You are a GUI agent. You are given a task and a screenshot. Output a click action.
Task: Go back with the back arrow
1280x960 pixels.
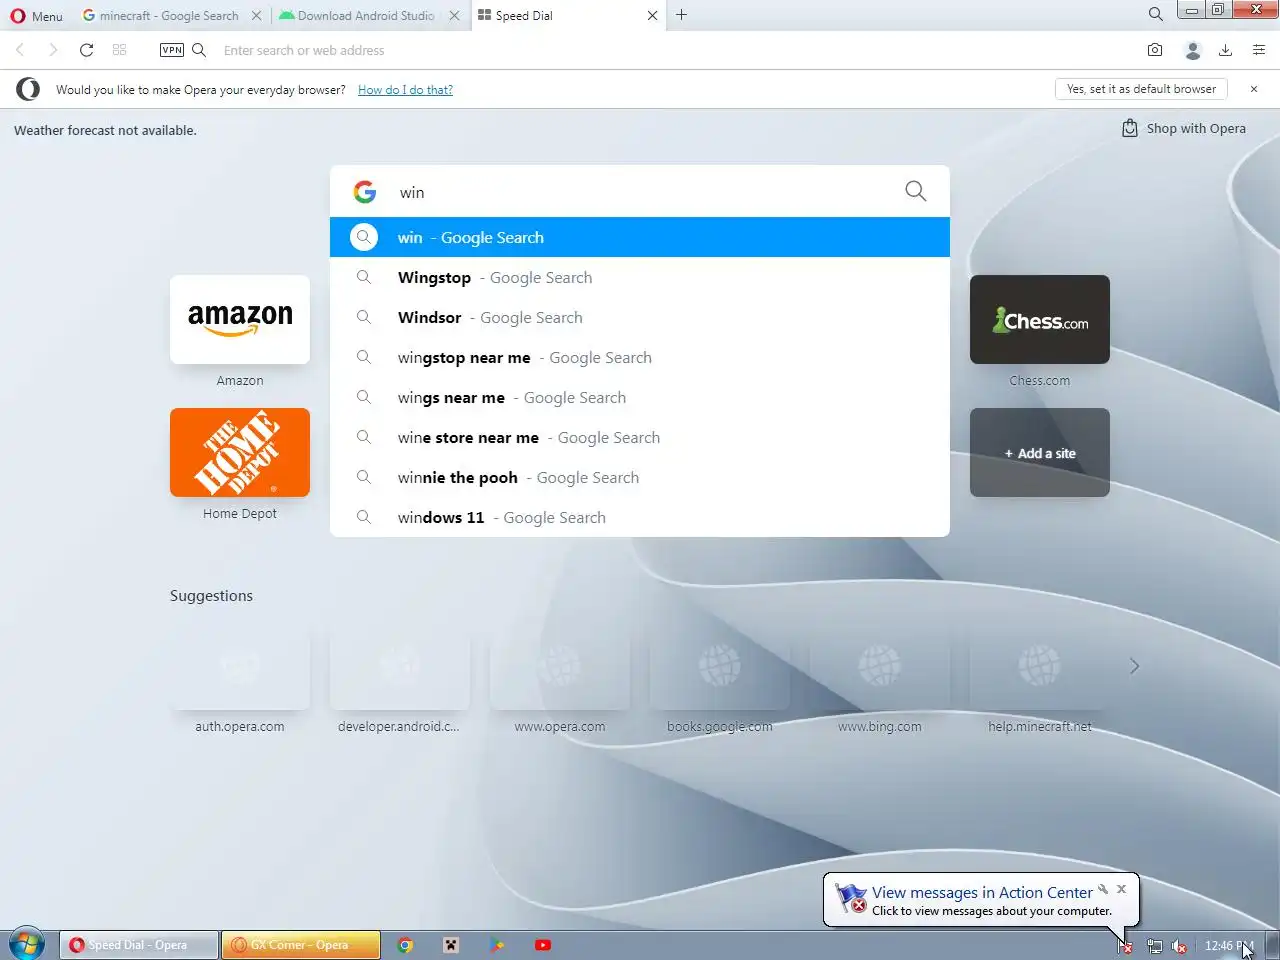click(20, 50)
